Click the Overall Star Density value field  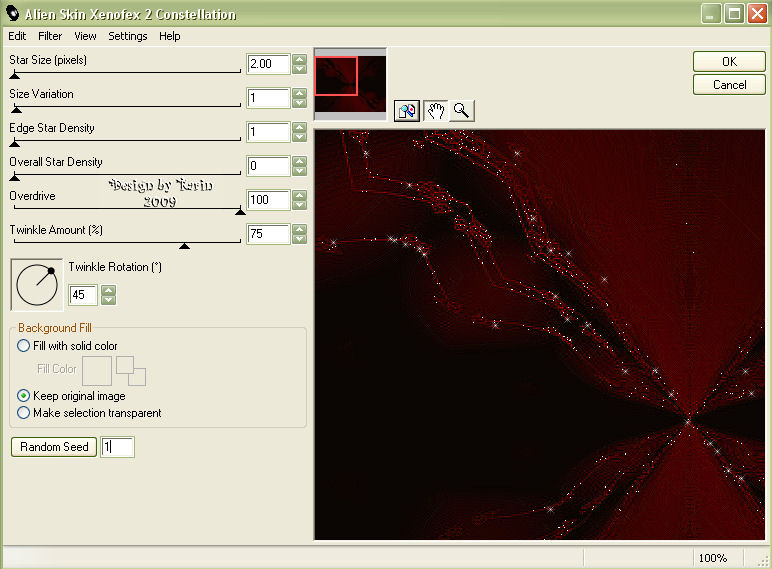point(268,166)
